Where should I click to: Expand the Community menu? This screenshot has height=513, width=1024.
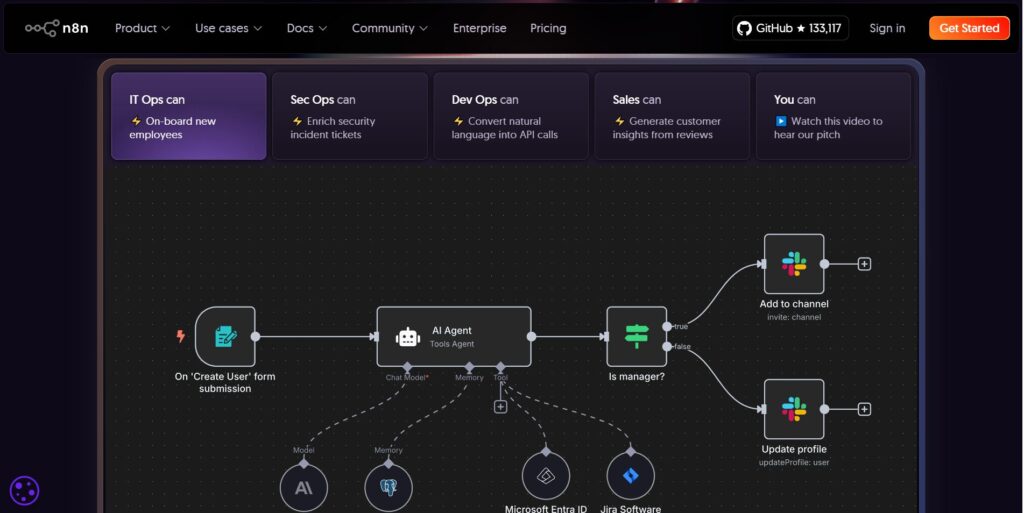390,28
